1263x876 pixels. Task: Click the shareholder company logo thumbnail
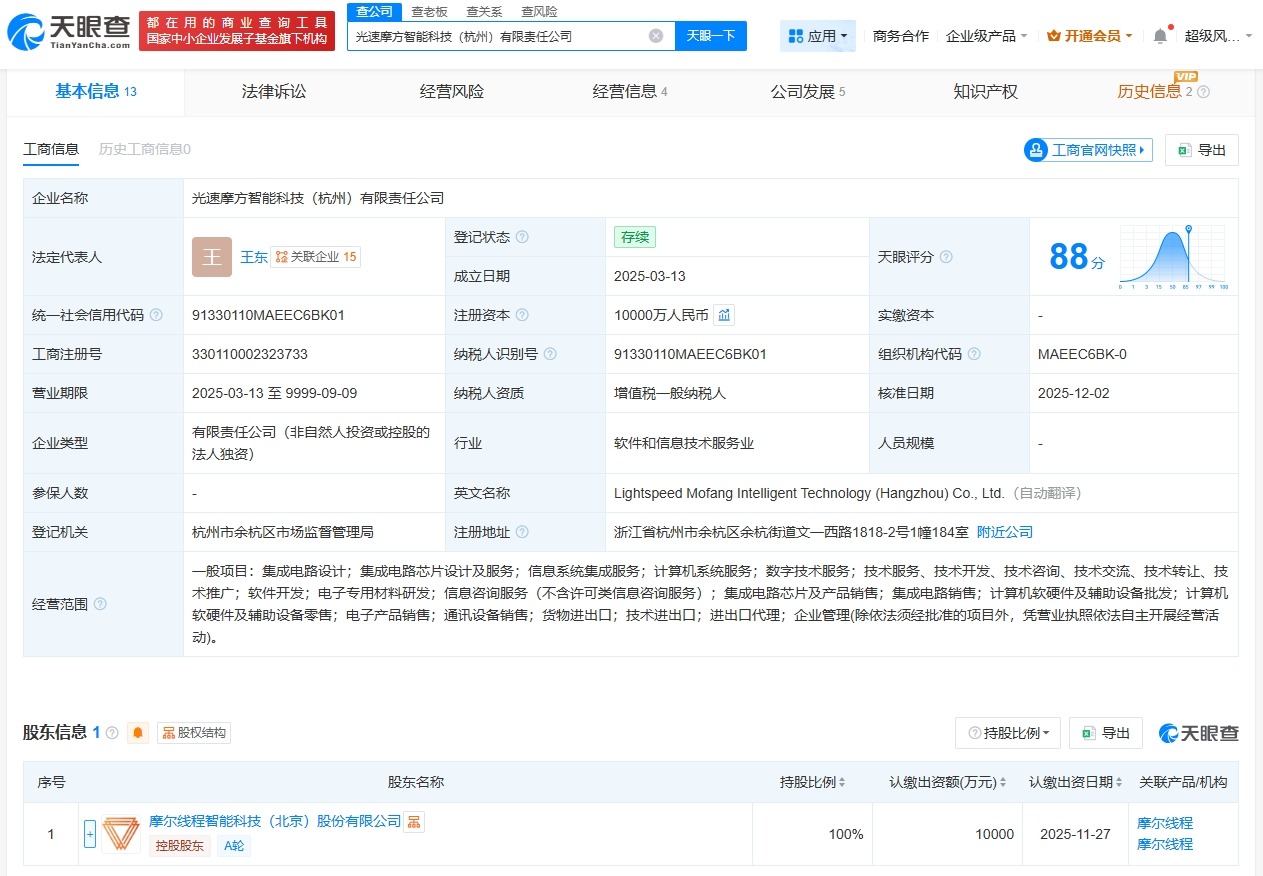click(120, 832)
